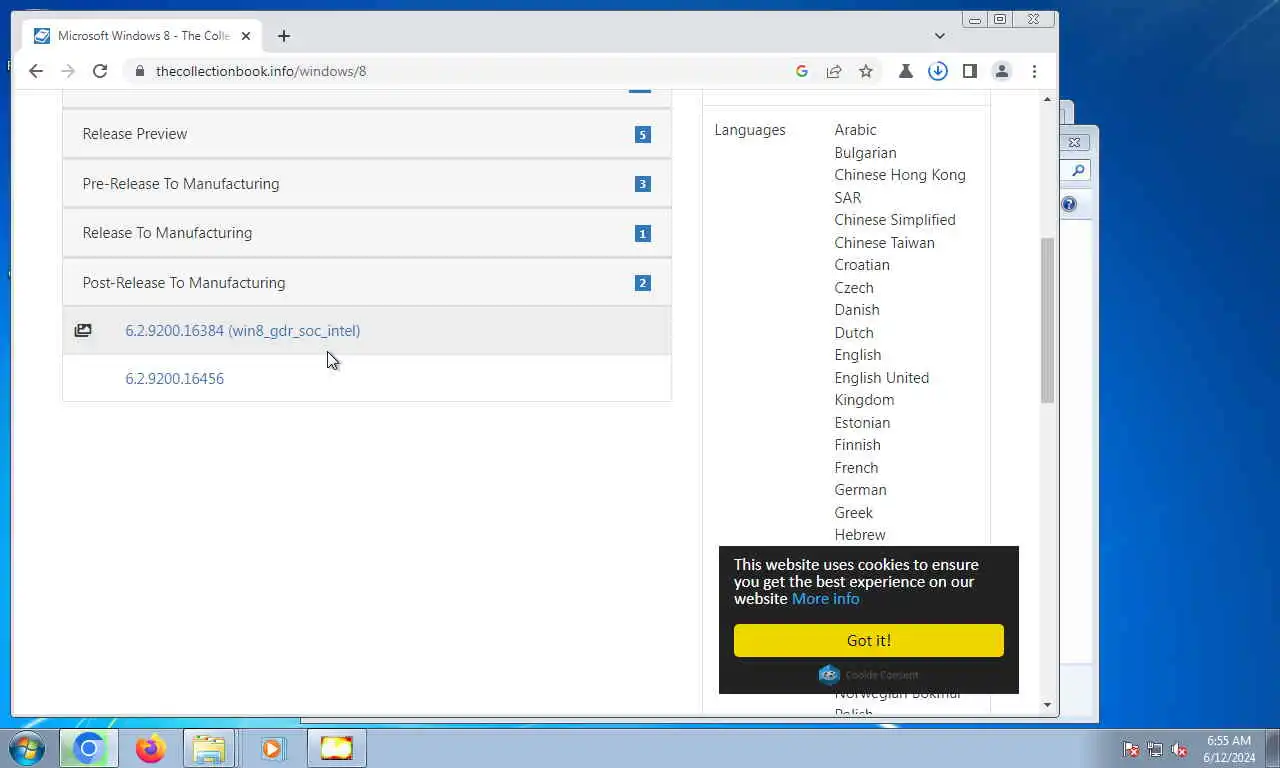Bookmark this page with the star icon
The height and width of the screenshot is (768, 1280).
(x=866, y=71)
